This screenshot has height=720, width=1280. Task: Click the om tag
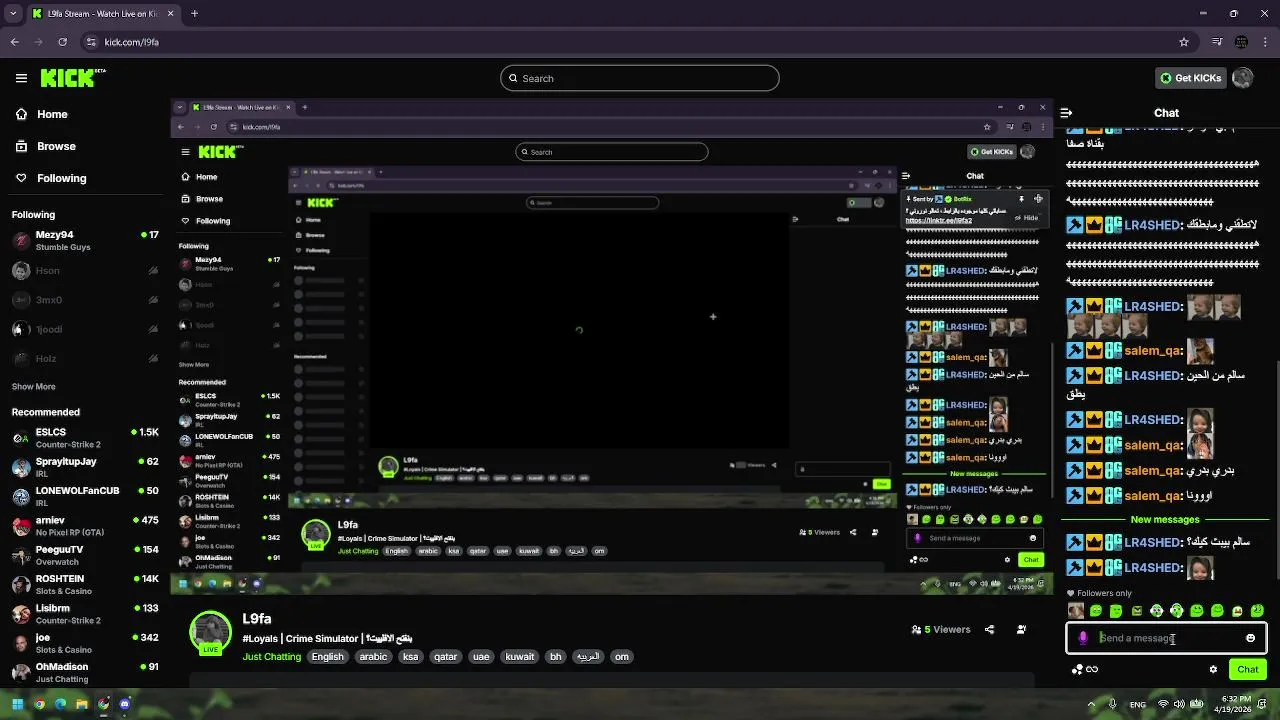point(622,657)
